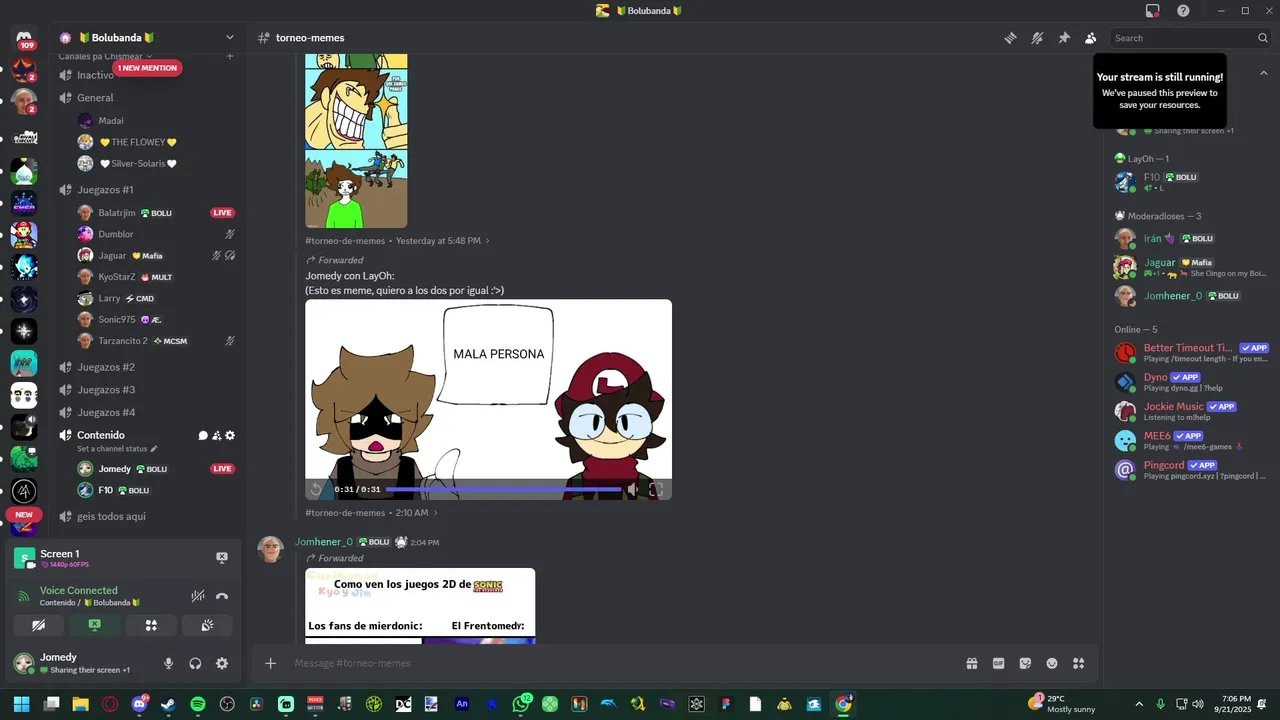Viewport: 1280px width, 720px height.
Task: Open the comic strip image thumbnail
Action: (x=356, y=141)
